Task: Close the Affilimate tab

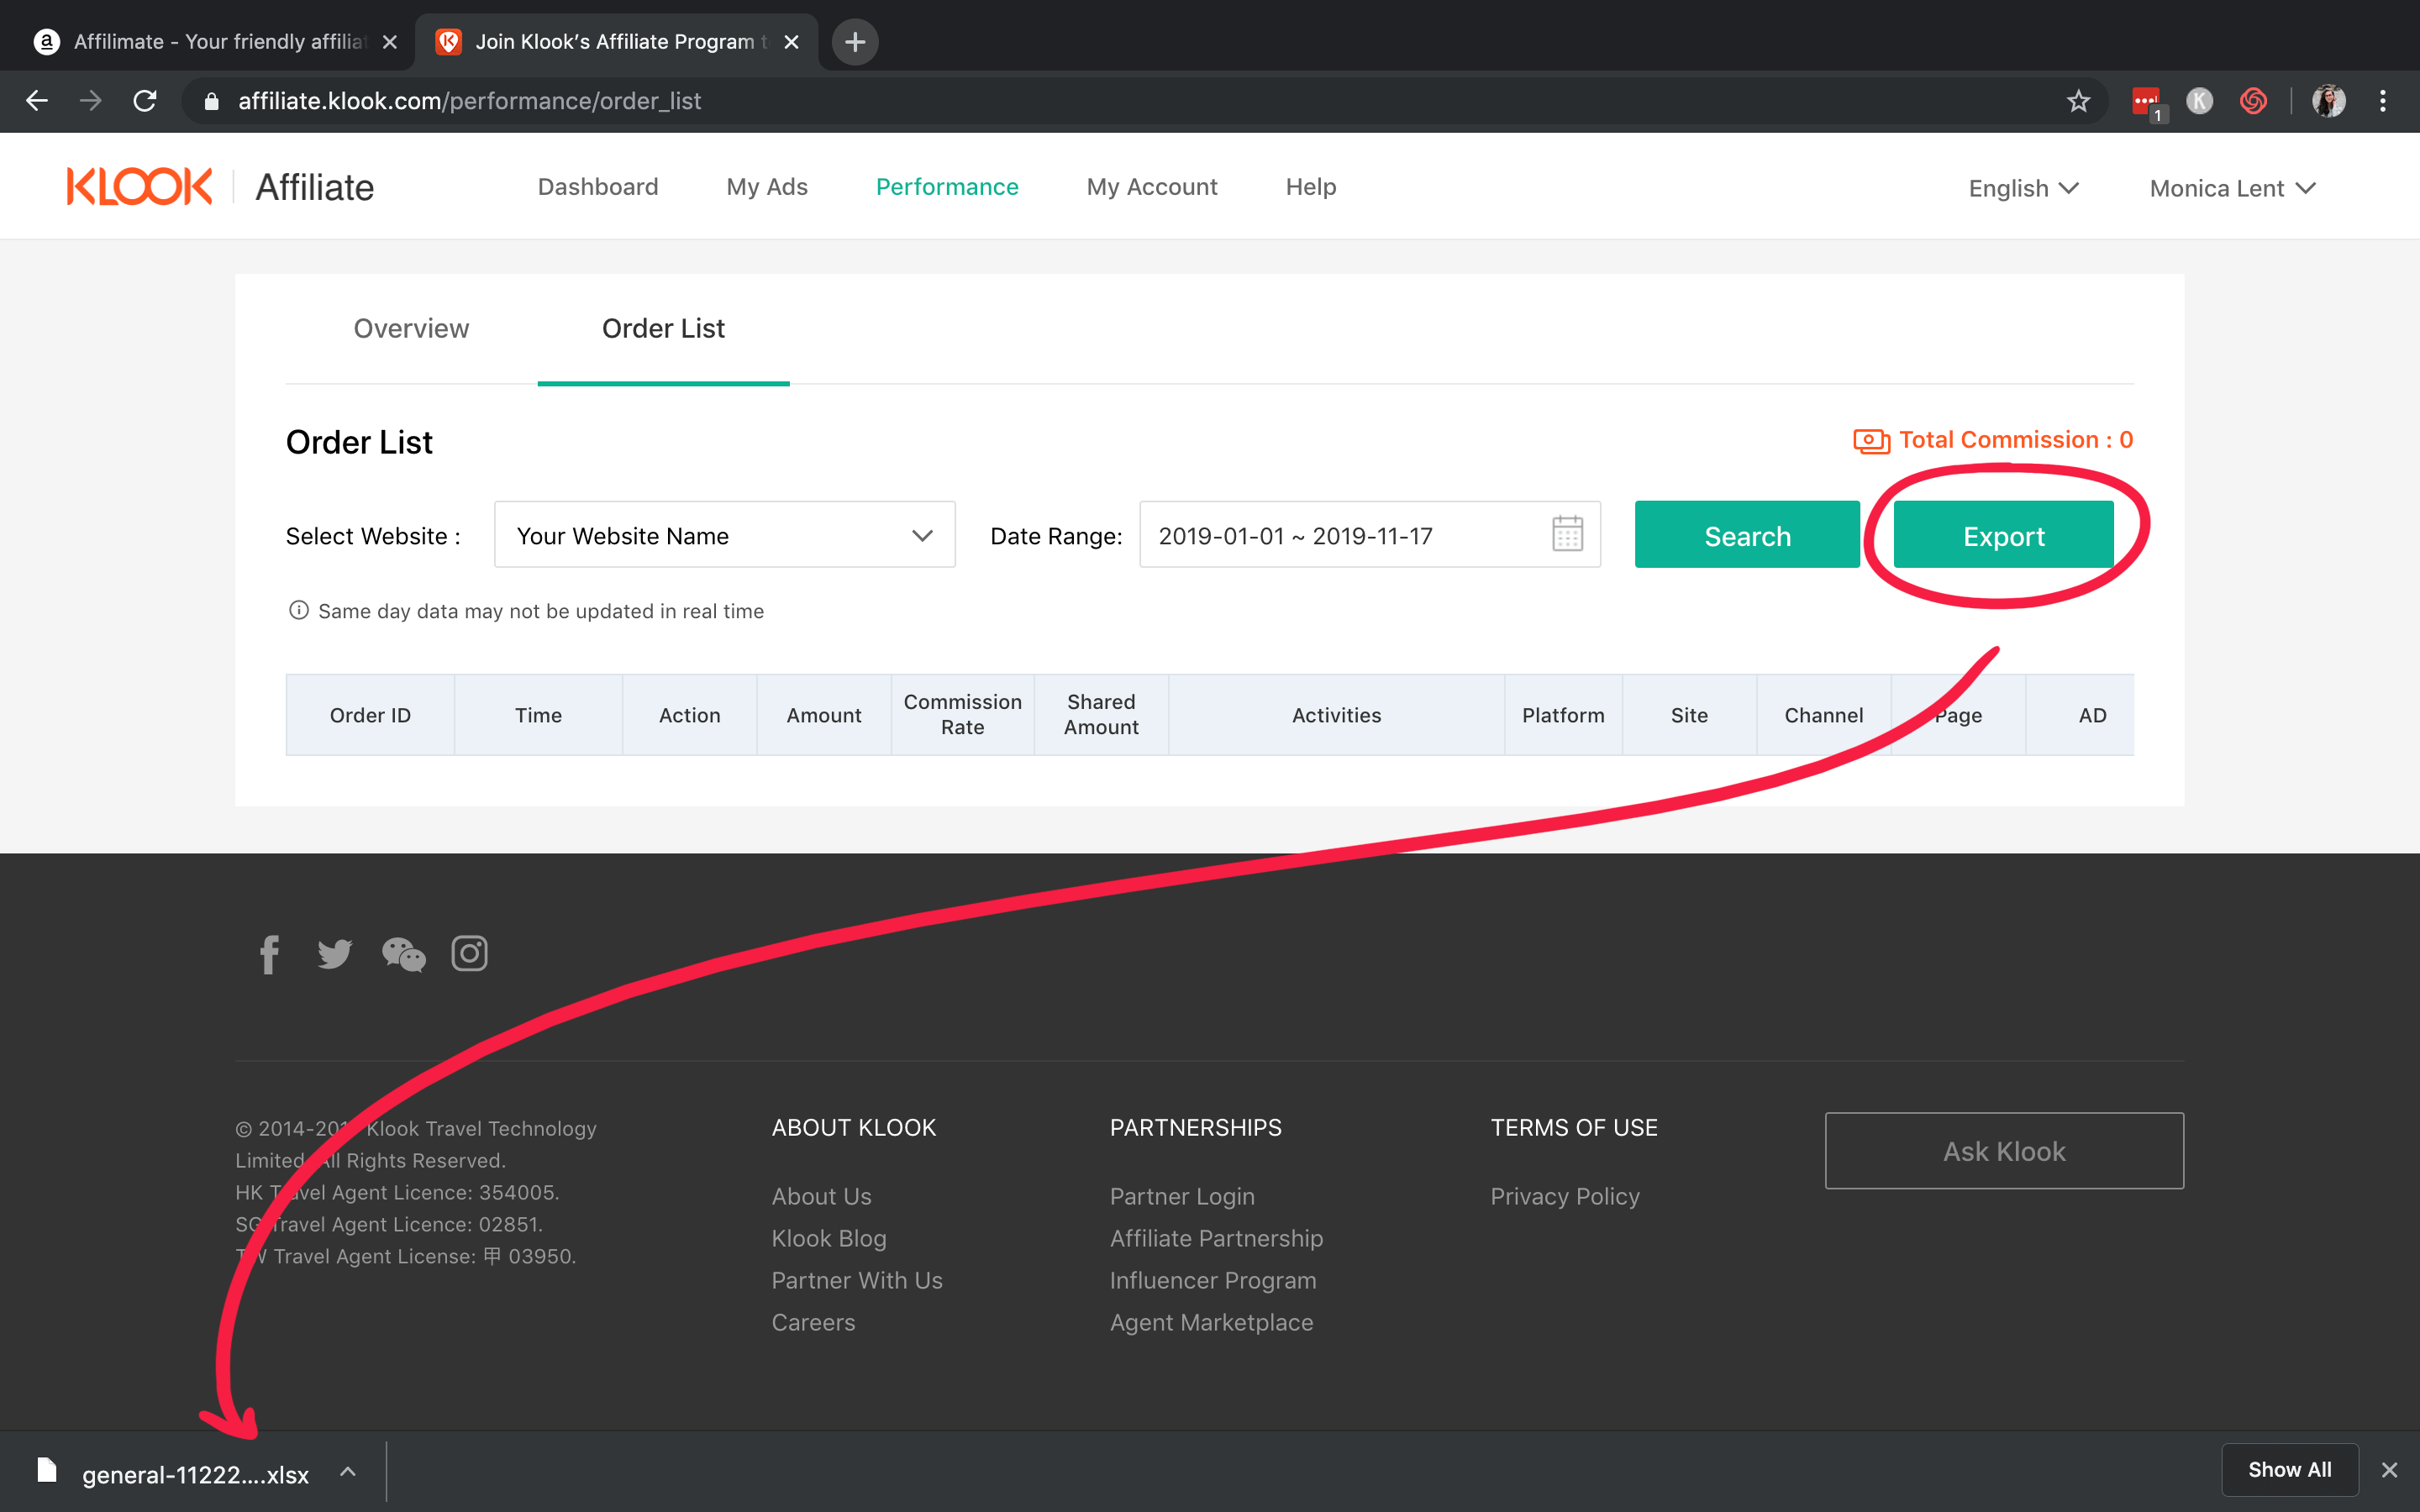Action: (390, 42)
